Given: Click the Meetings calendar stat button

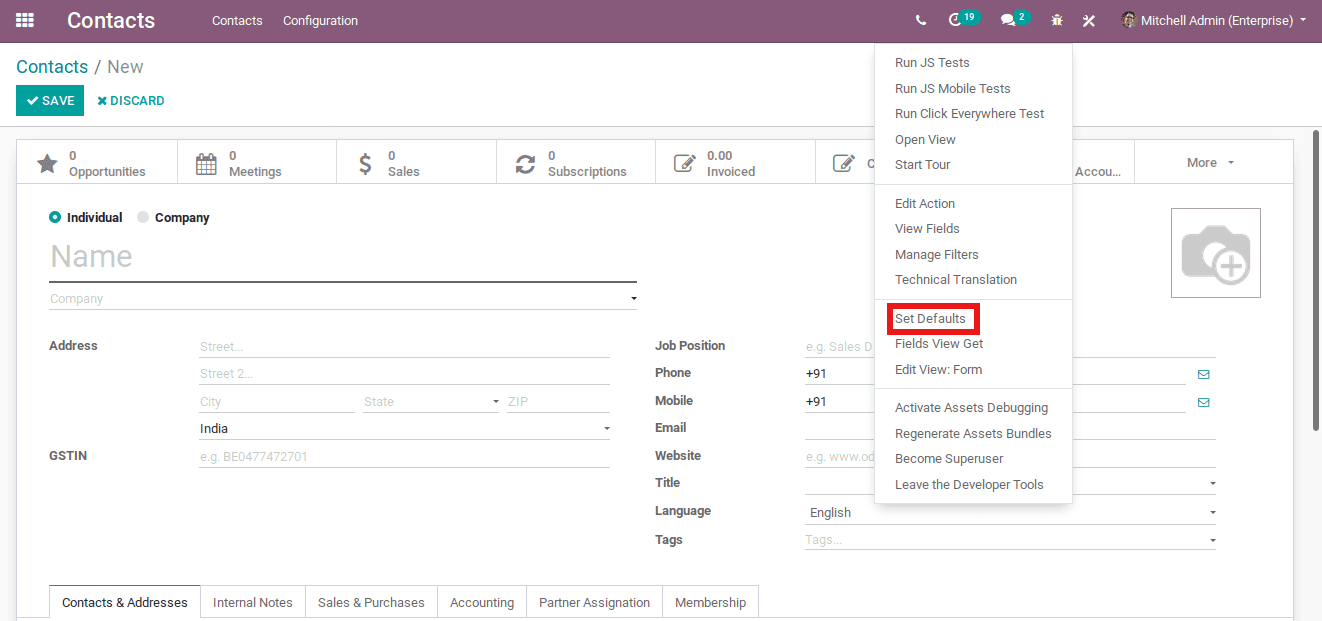Looking at the screenshot, I should [257, 163].
